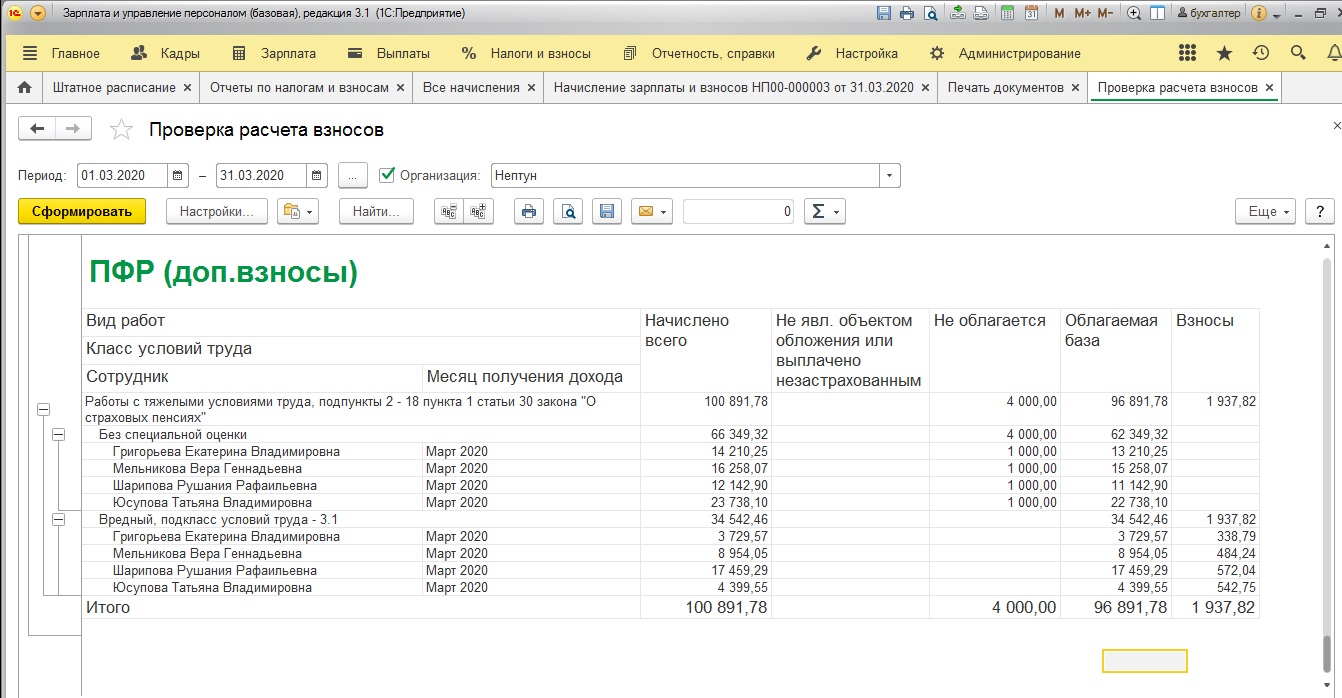Screen dimensions: 1342x698
Task: Open the History clock icon
Action: tap(1261, 53)
